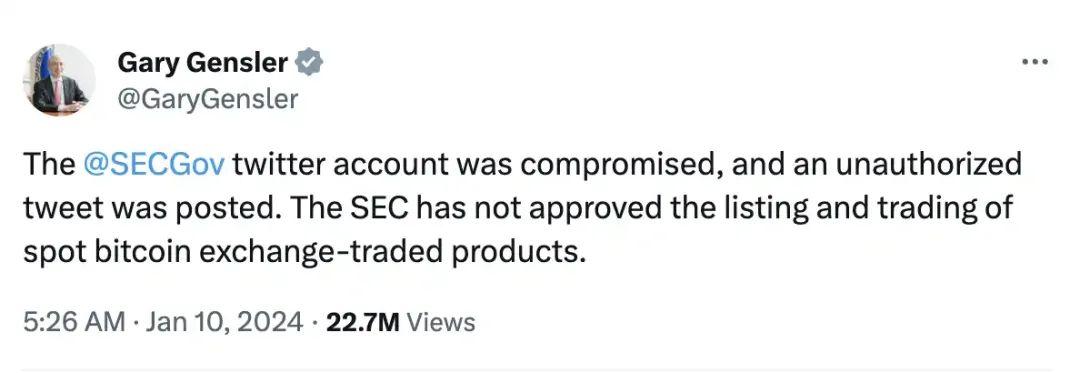Click the 5:26 AM timestamp
The width and height of the screenshot is (1080, 373).
(x=74, y=321)
